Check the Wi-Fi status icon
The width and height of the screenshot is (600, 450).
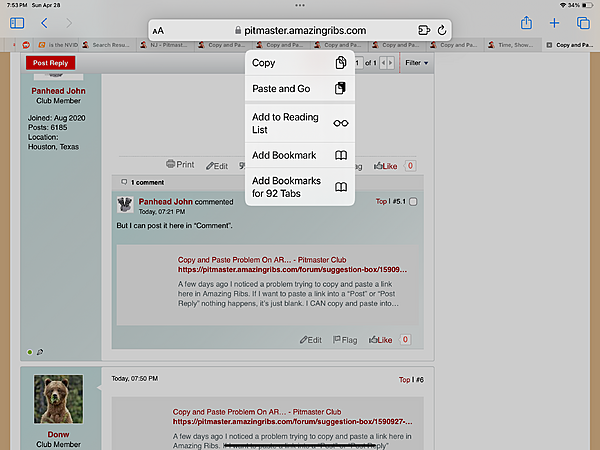(x=563, y=5)
